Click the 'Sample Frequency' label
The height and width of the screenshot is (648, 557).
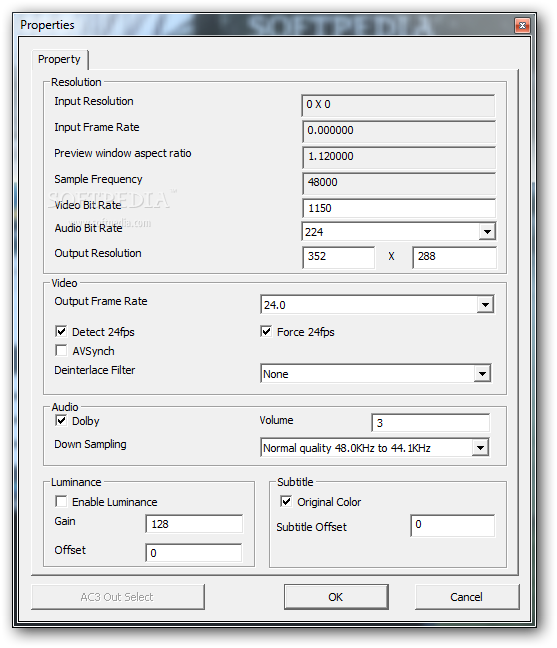[x=98, y=179]
